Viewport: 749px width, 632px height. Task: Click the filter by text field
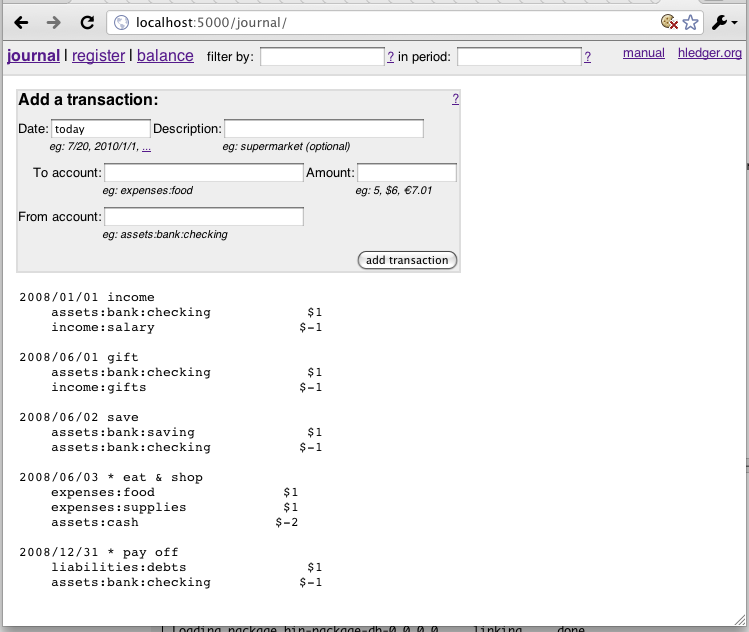(x=322, y=57)
